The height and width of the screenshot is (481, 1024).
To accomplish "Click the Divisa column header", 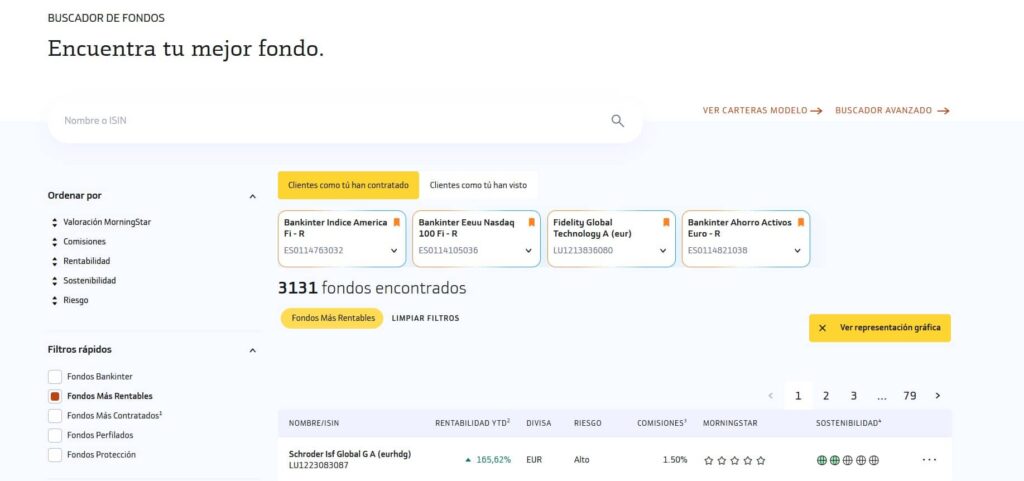I will click(539, 424).
